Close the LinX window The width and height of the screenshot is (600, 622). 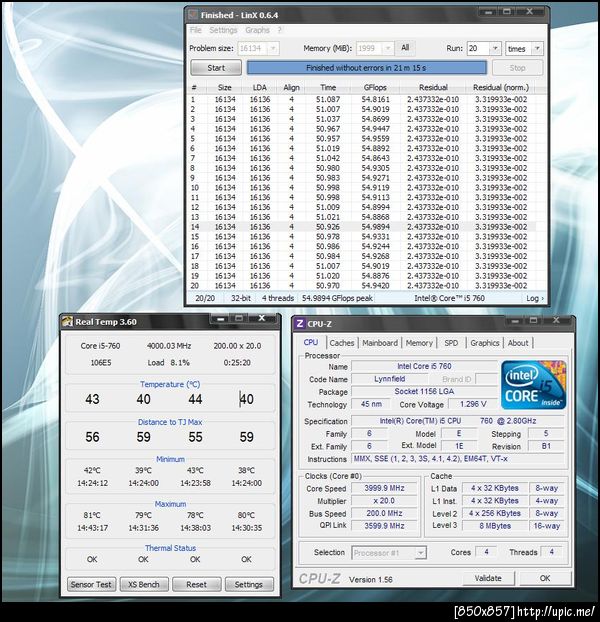coord(530,12)
